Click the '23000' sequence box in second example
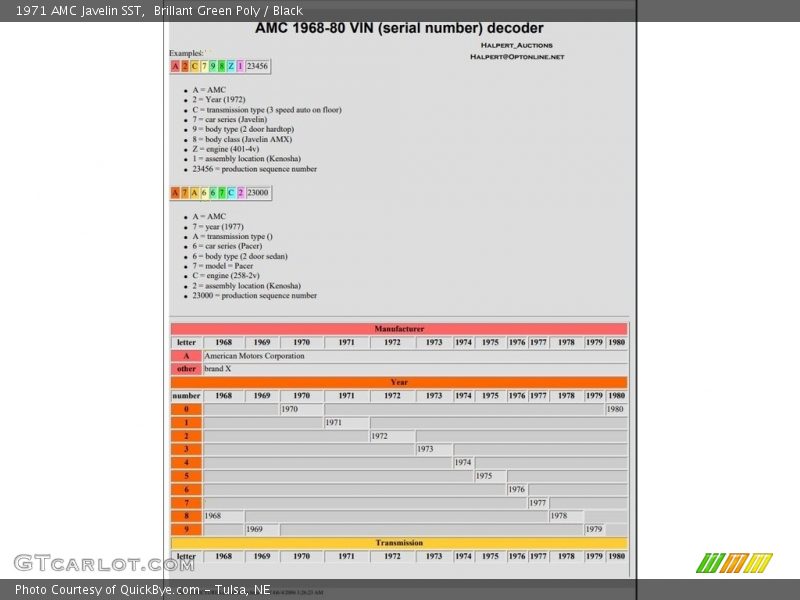 tap(258, 192)
